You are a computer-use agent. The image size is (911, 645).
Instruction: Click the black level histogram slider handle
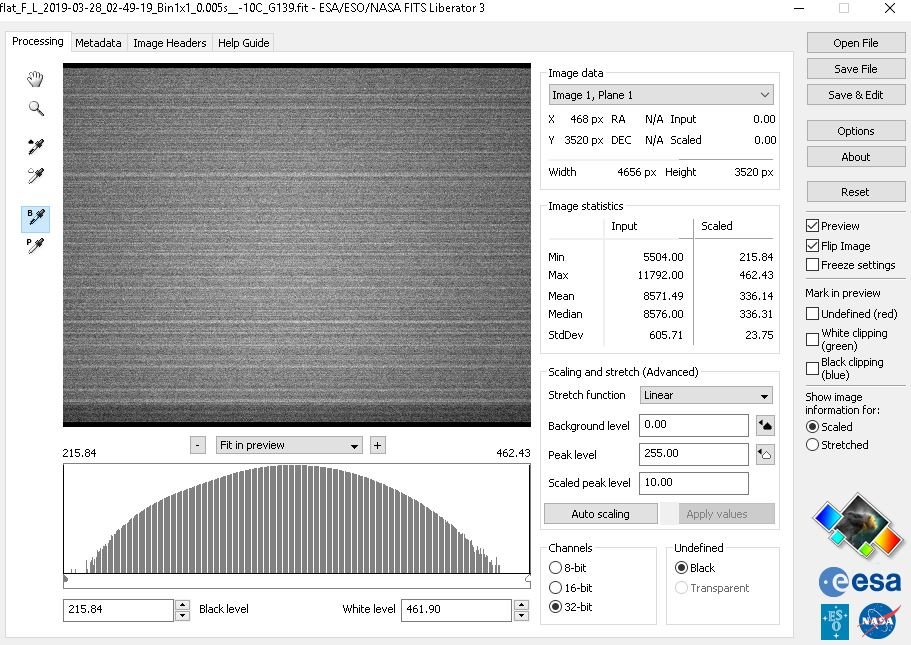coord(66,579)
